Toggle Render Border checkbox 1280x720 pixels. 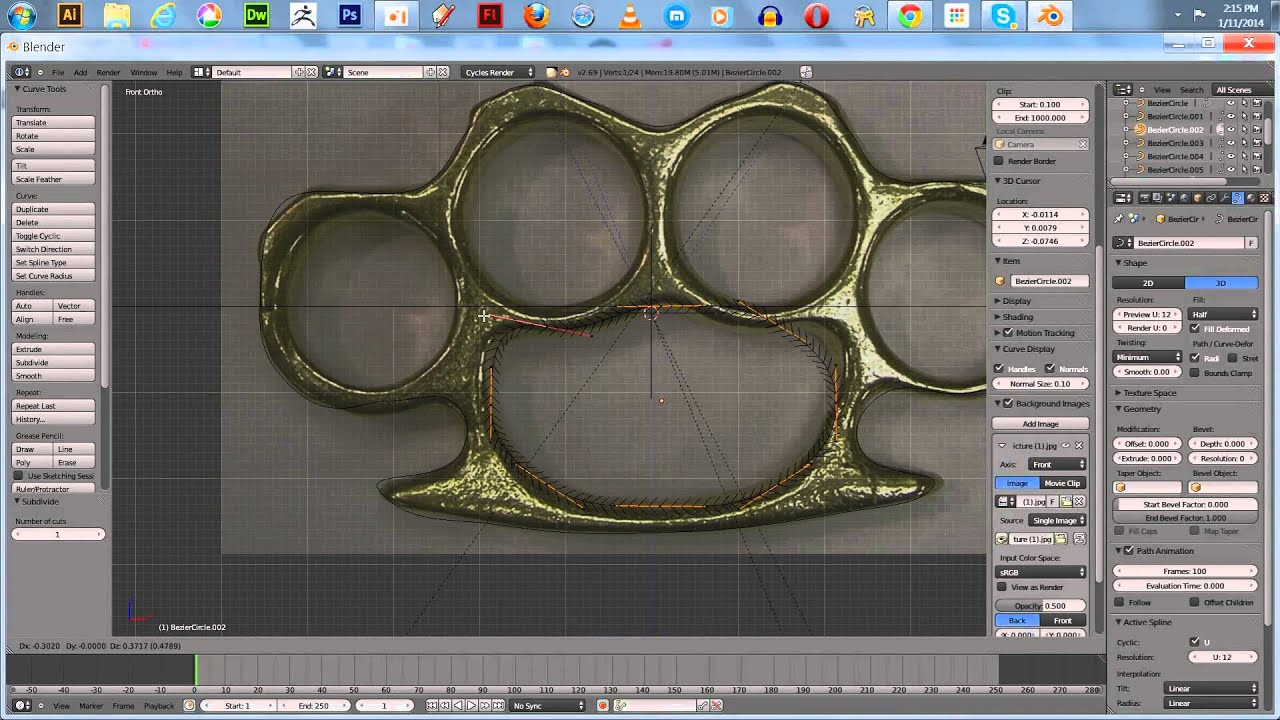coord(999,161)
